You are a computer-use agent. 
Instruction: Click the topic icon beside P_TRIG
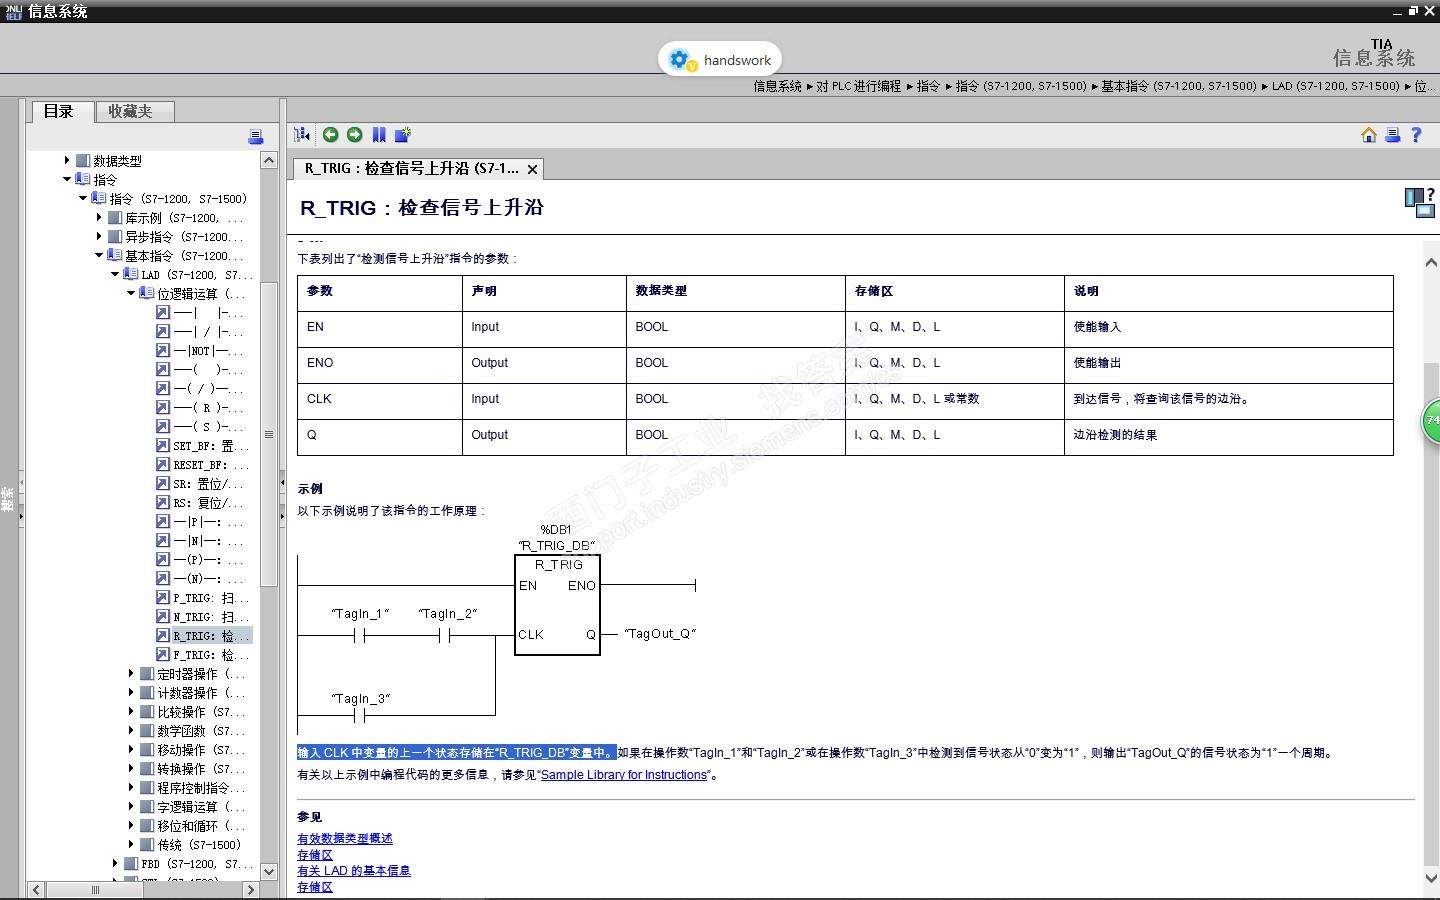(x=163, y=597)
